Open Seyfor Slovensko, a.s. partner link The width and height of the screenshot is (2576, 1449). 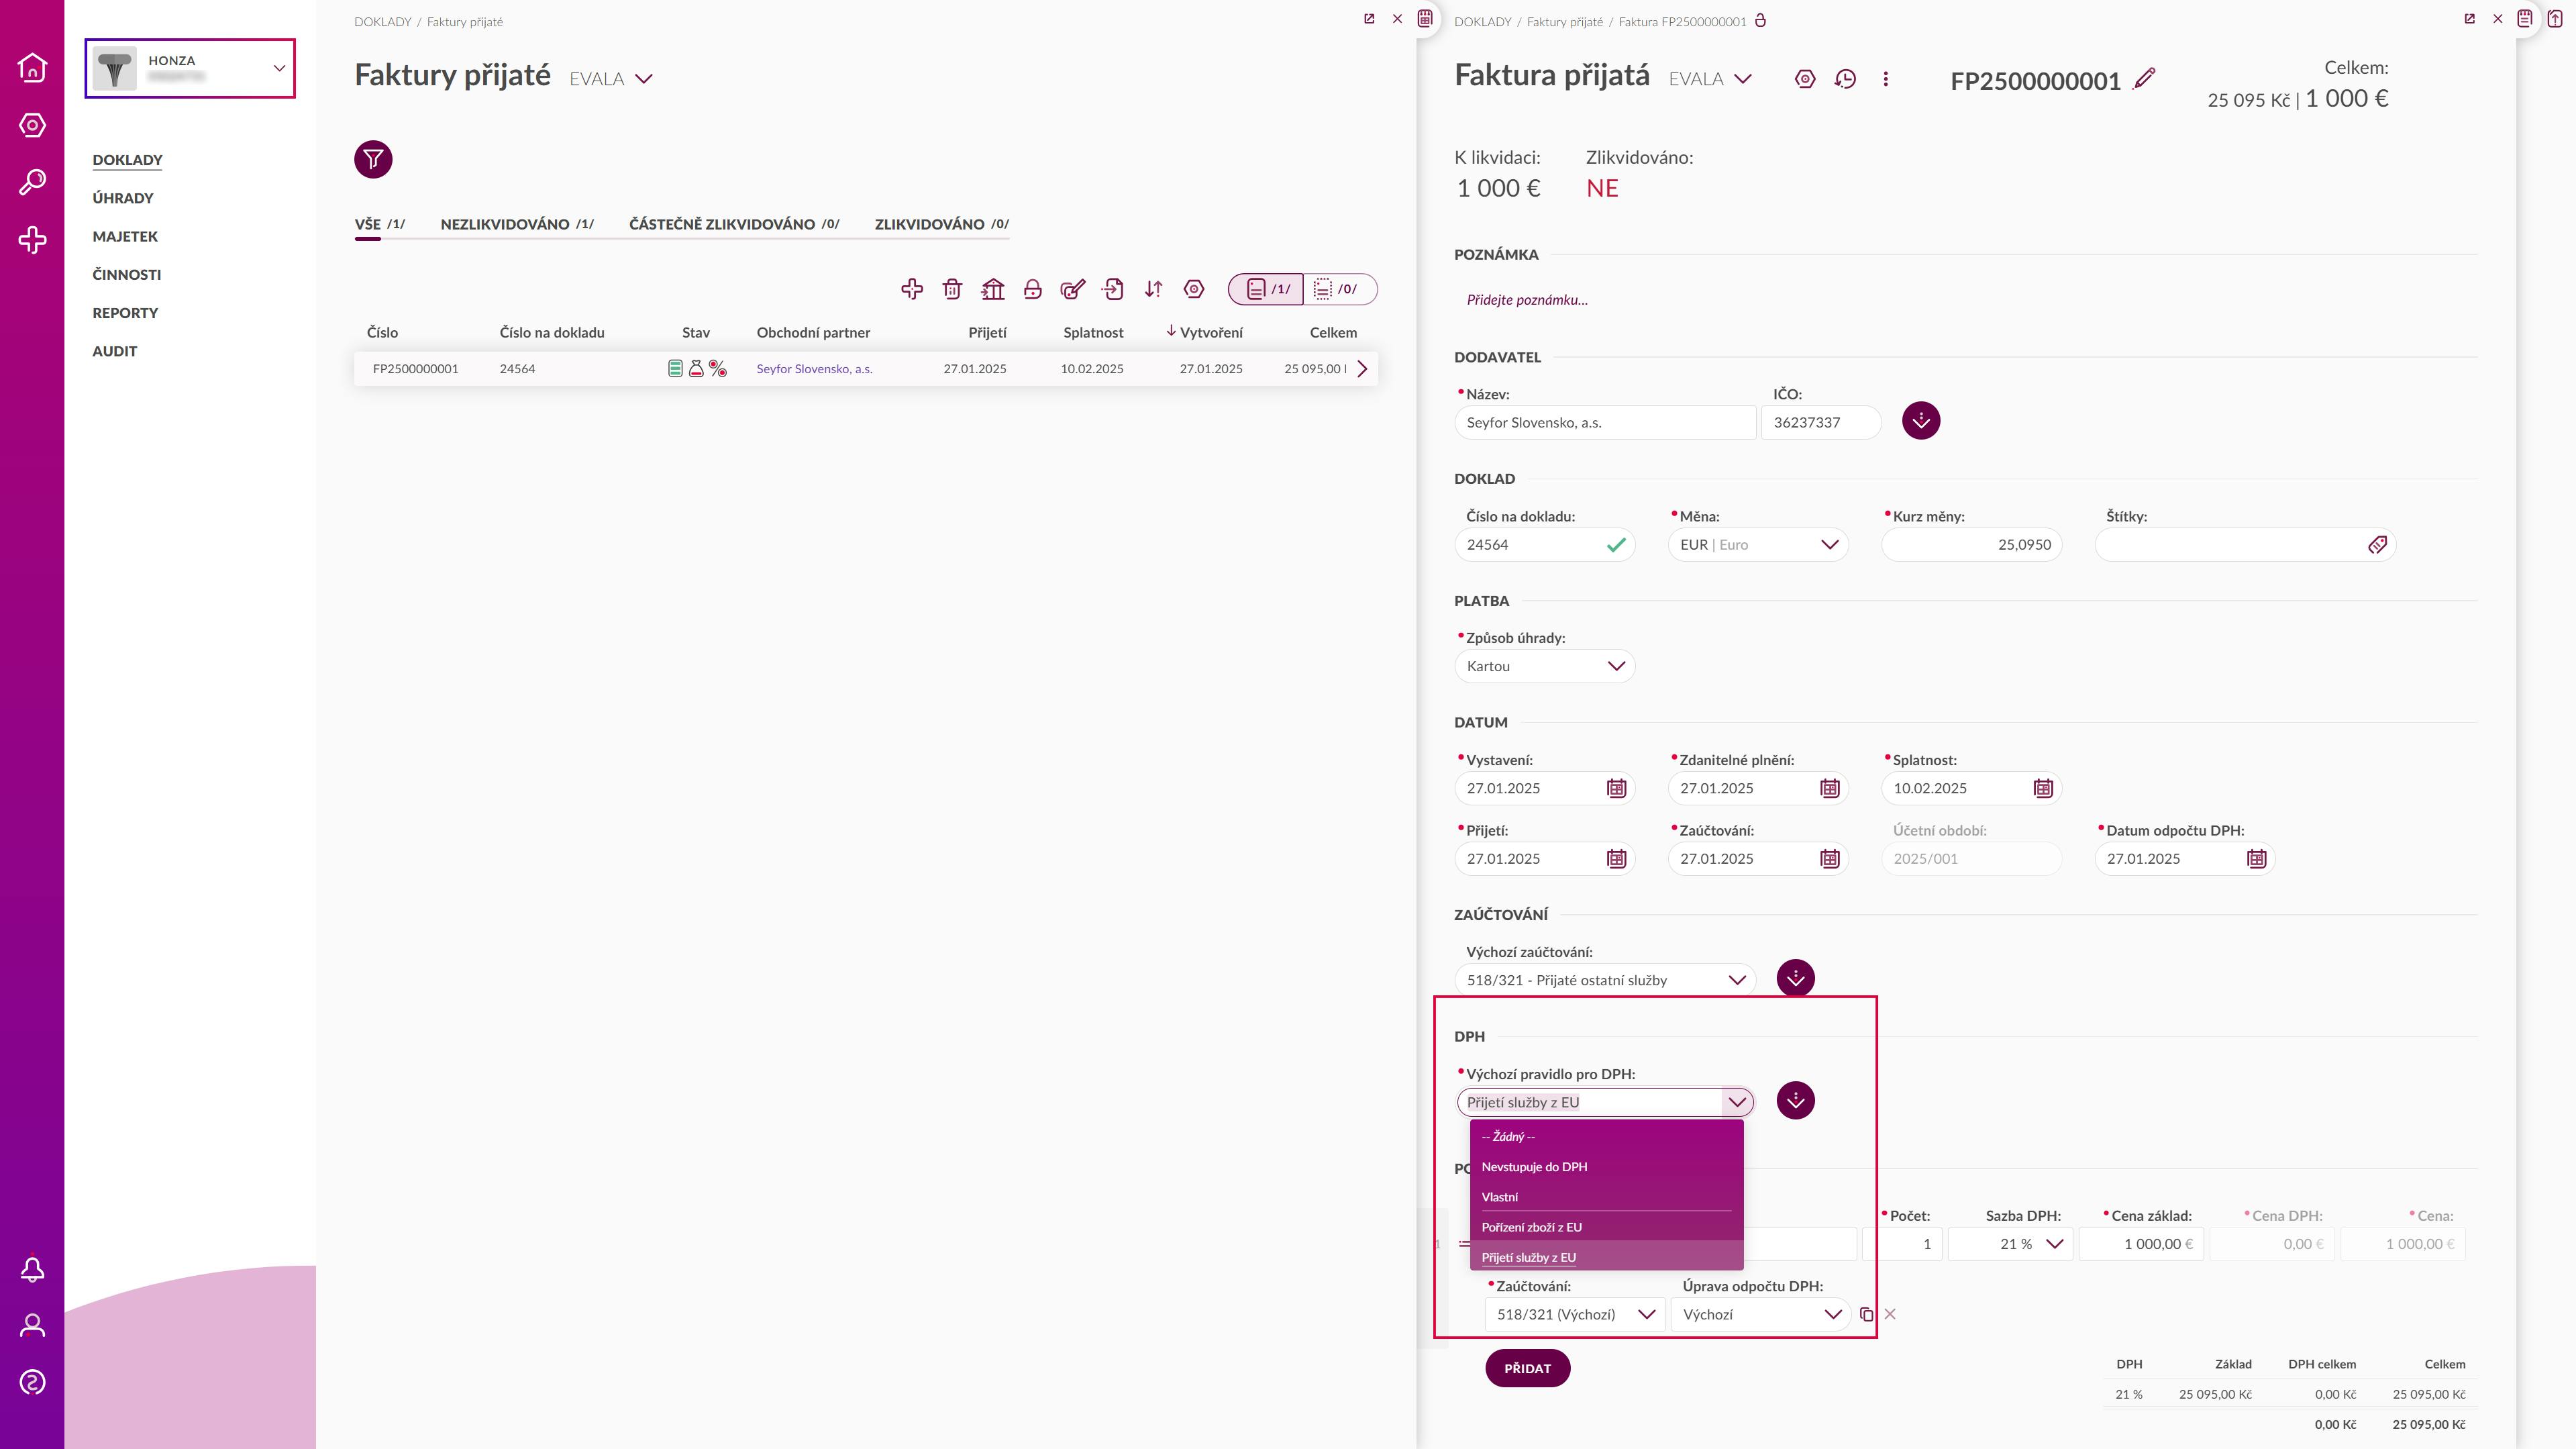814,369
